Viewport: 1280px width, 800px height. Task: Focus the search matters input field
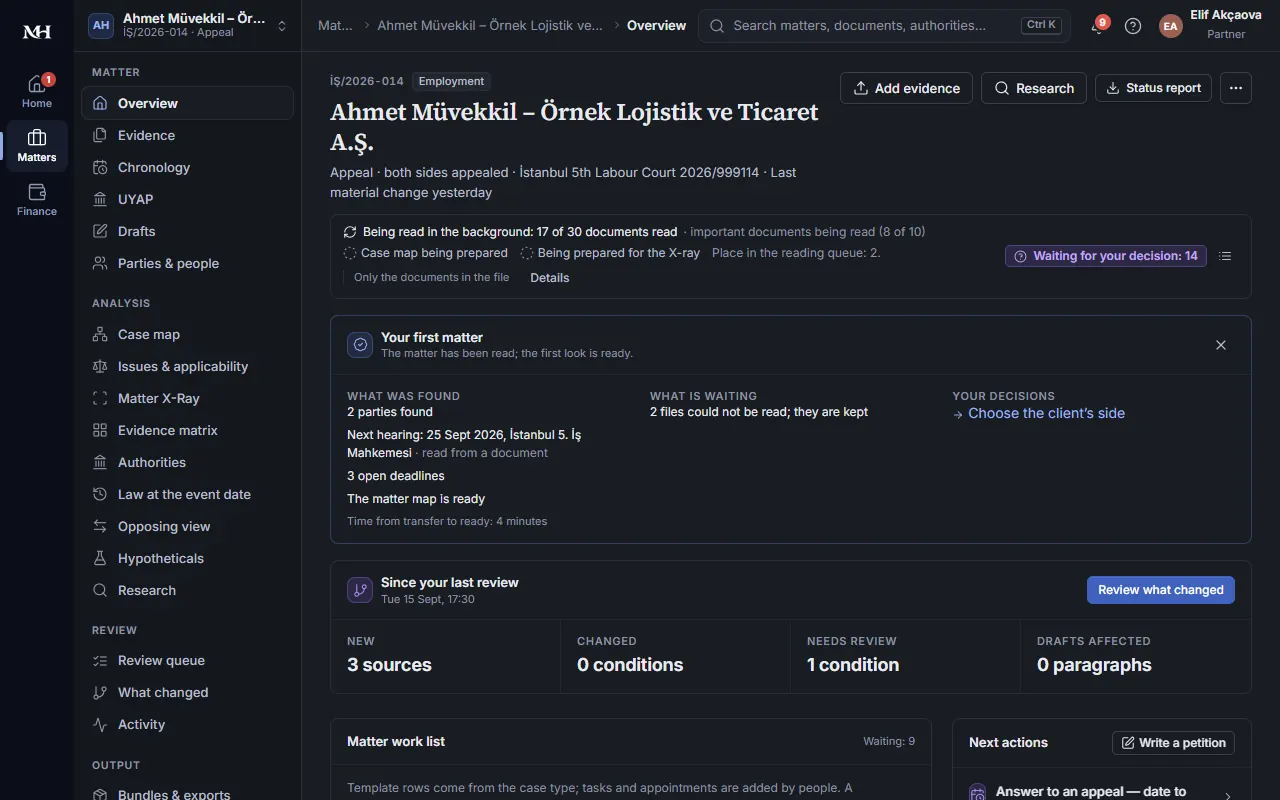884,26
